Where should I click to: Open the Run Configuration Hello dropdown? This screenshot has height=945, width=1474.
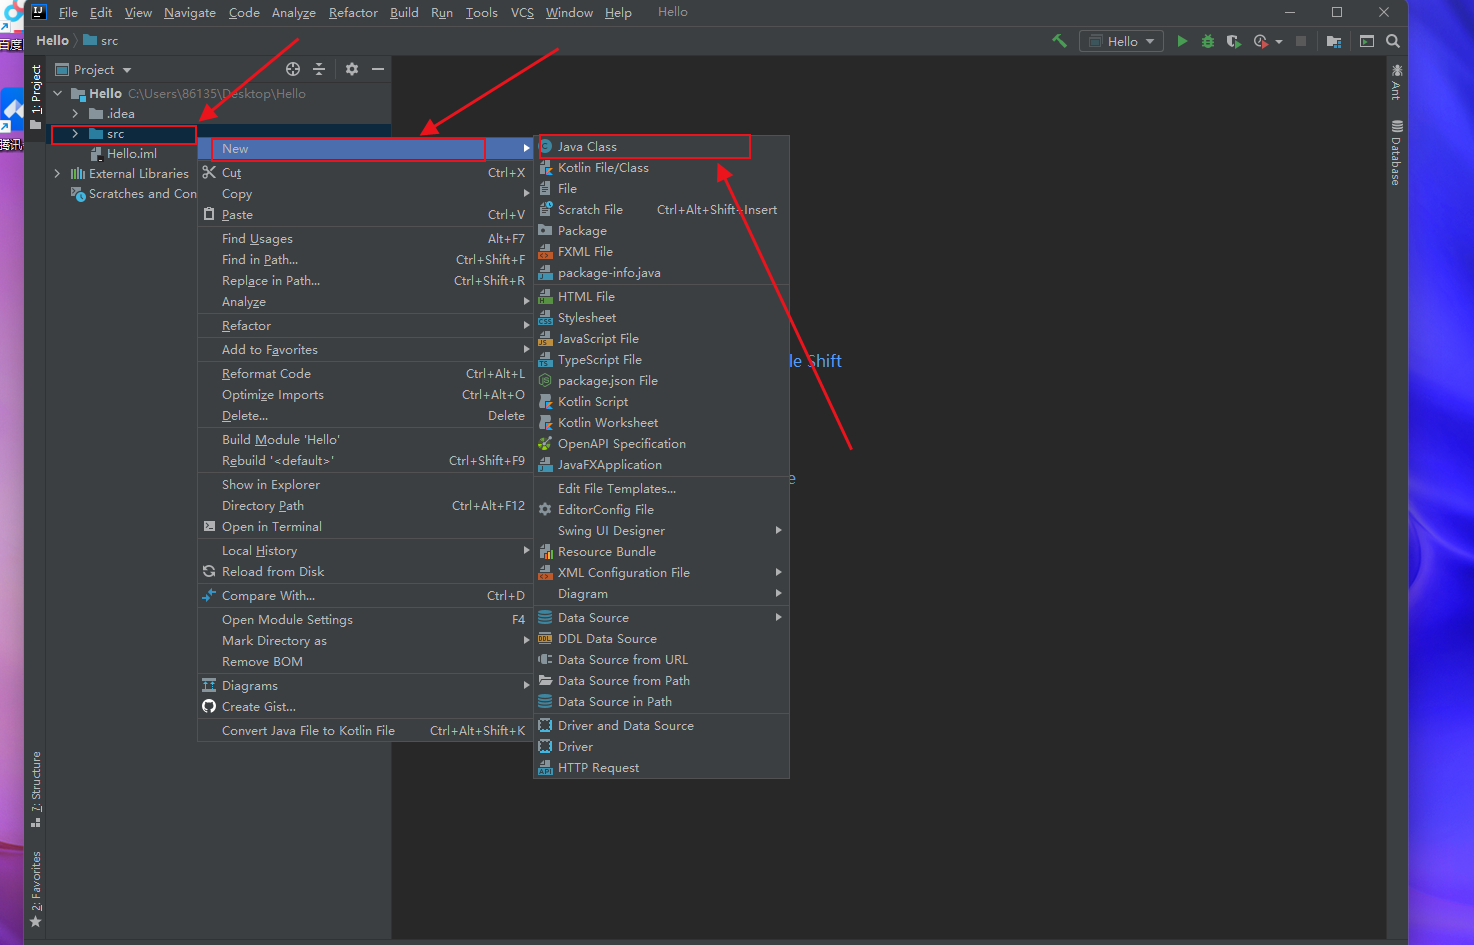1121,41
